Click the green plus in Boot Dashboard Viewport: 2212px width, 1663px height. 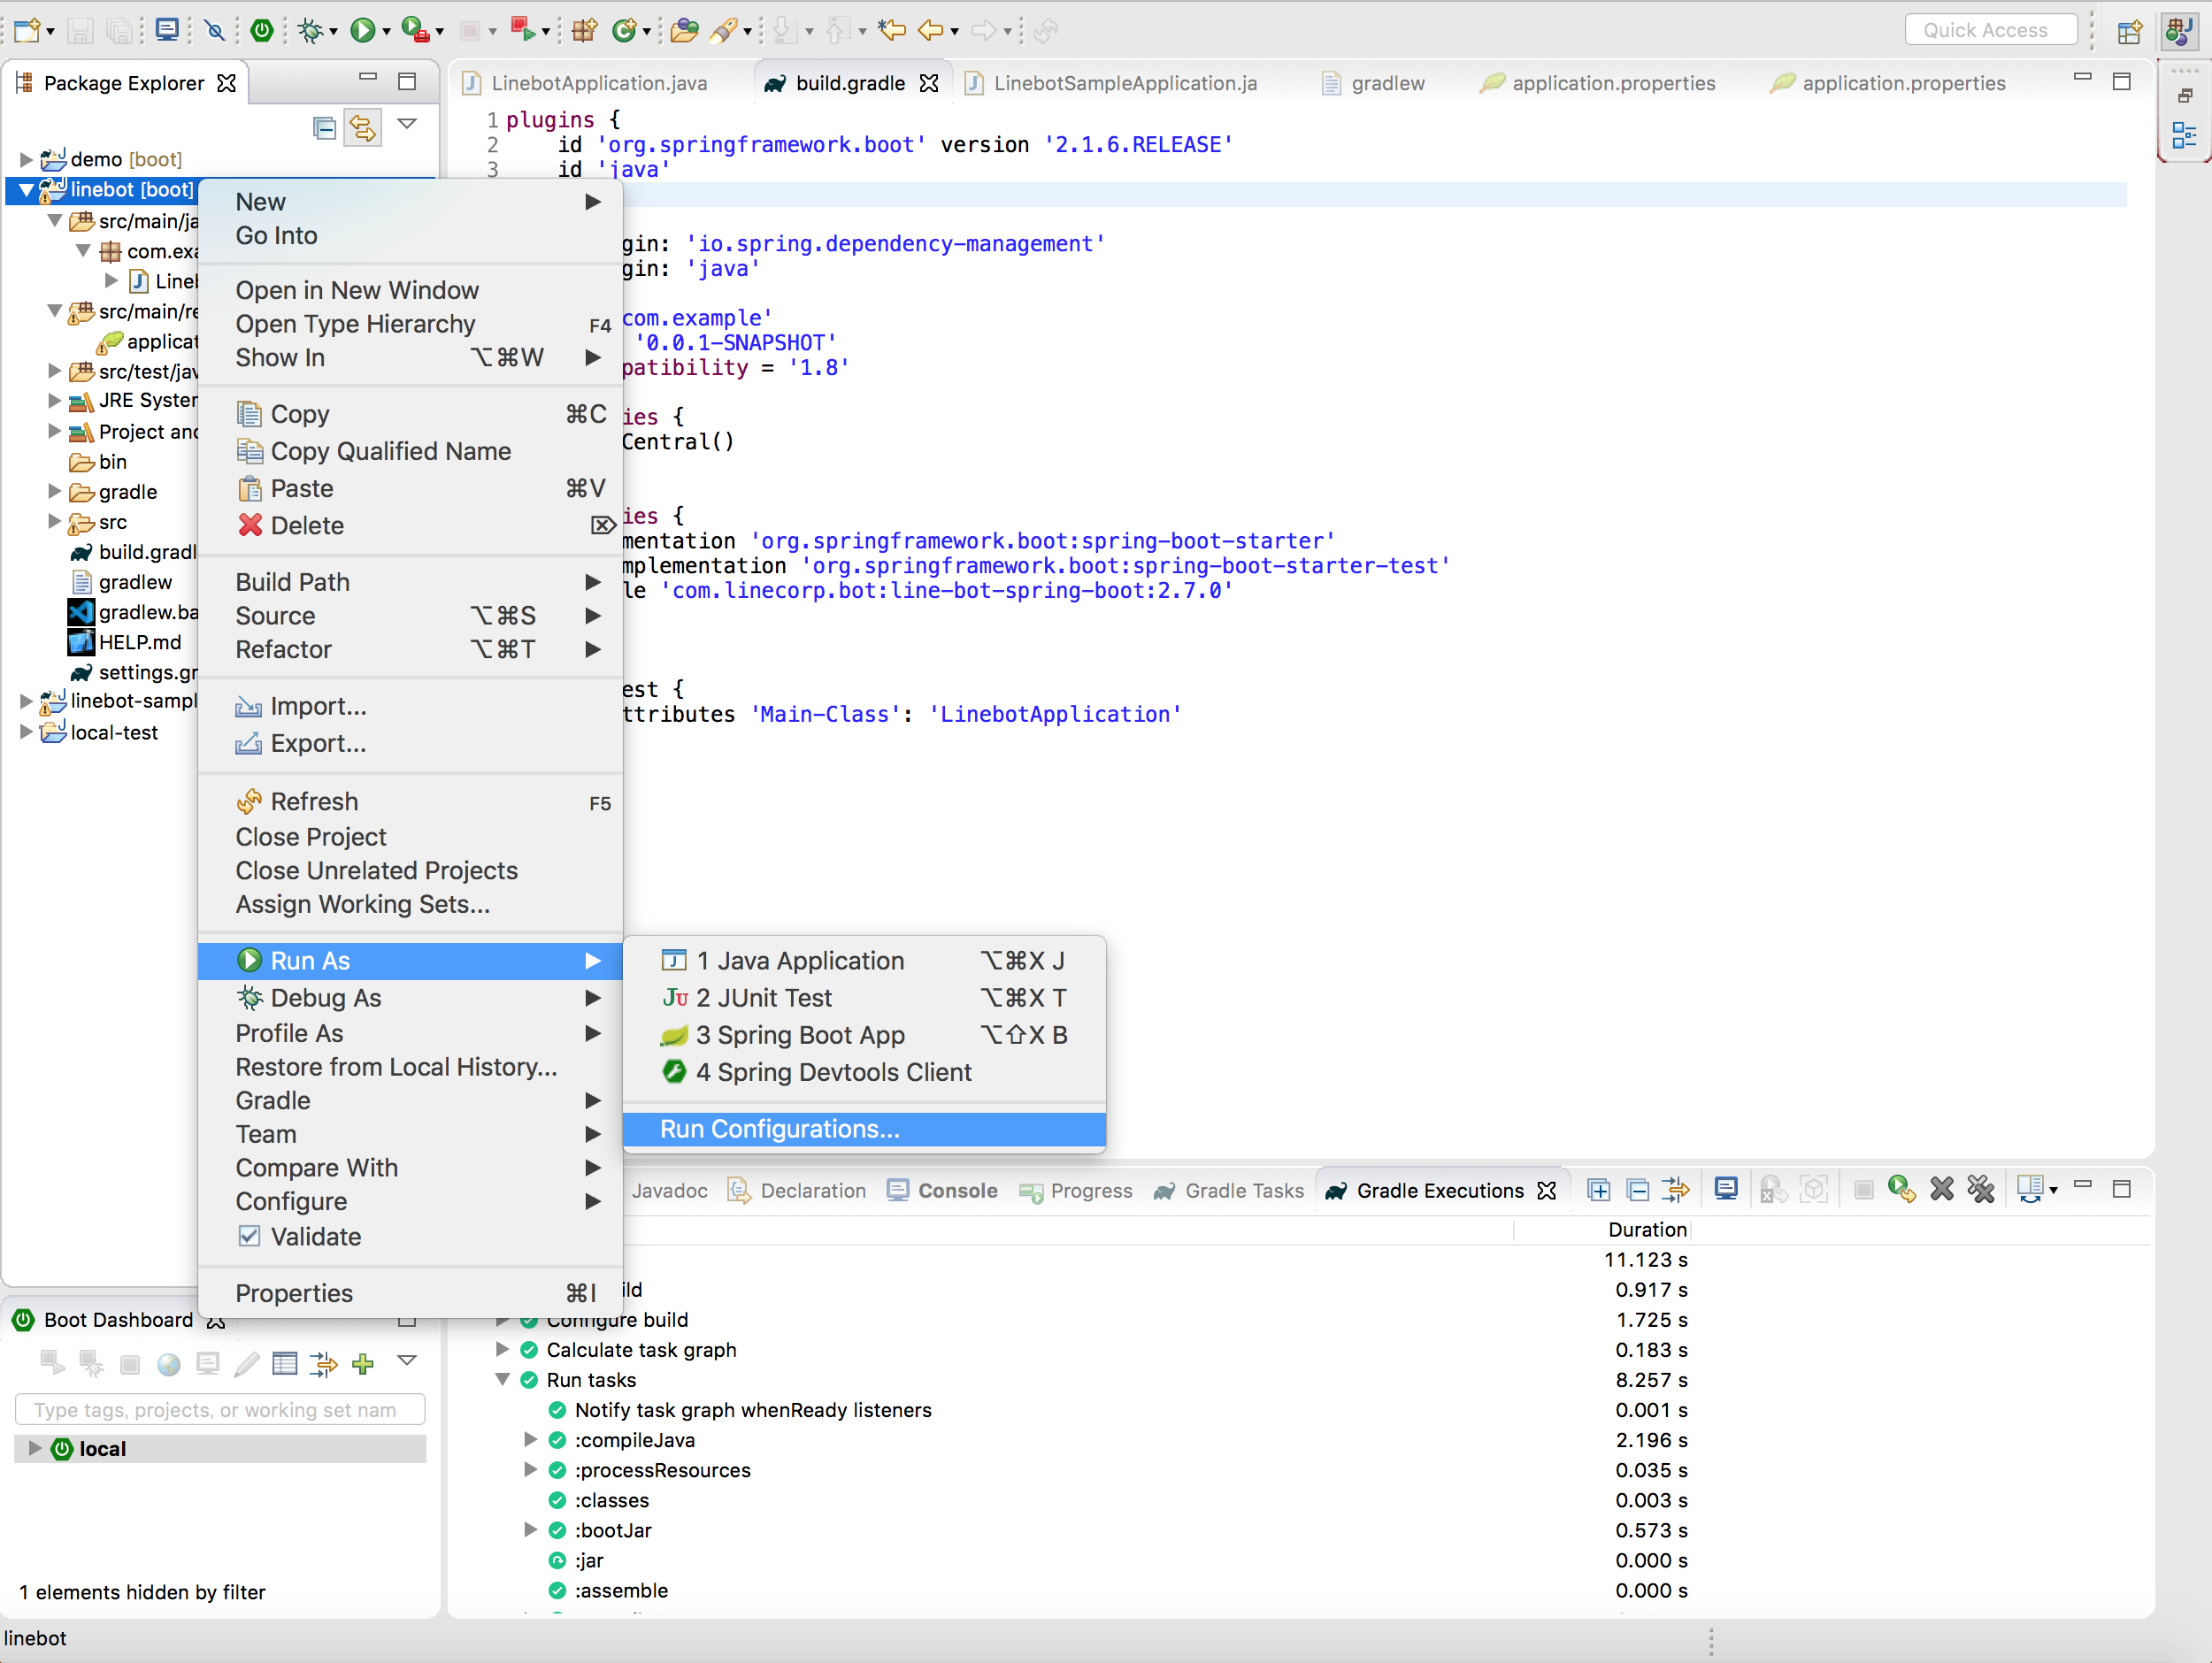pyautogui.click(x=363, y=1364)
